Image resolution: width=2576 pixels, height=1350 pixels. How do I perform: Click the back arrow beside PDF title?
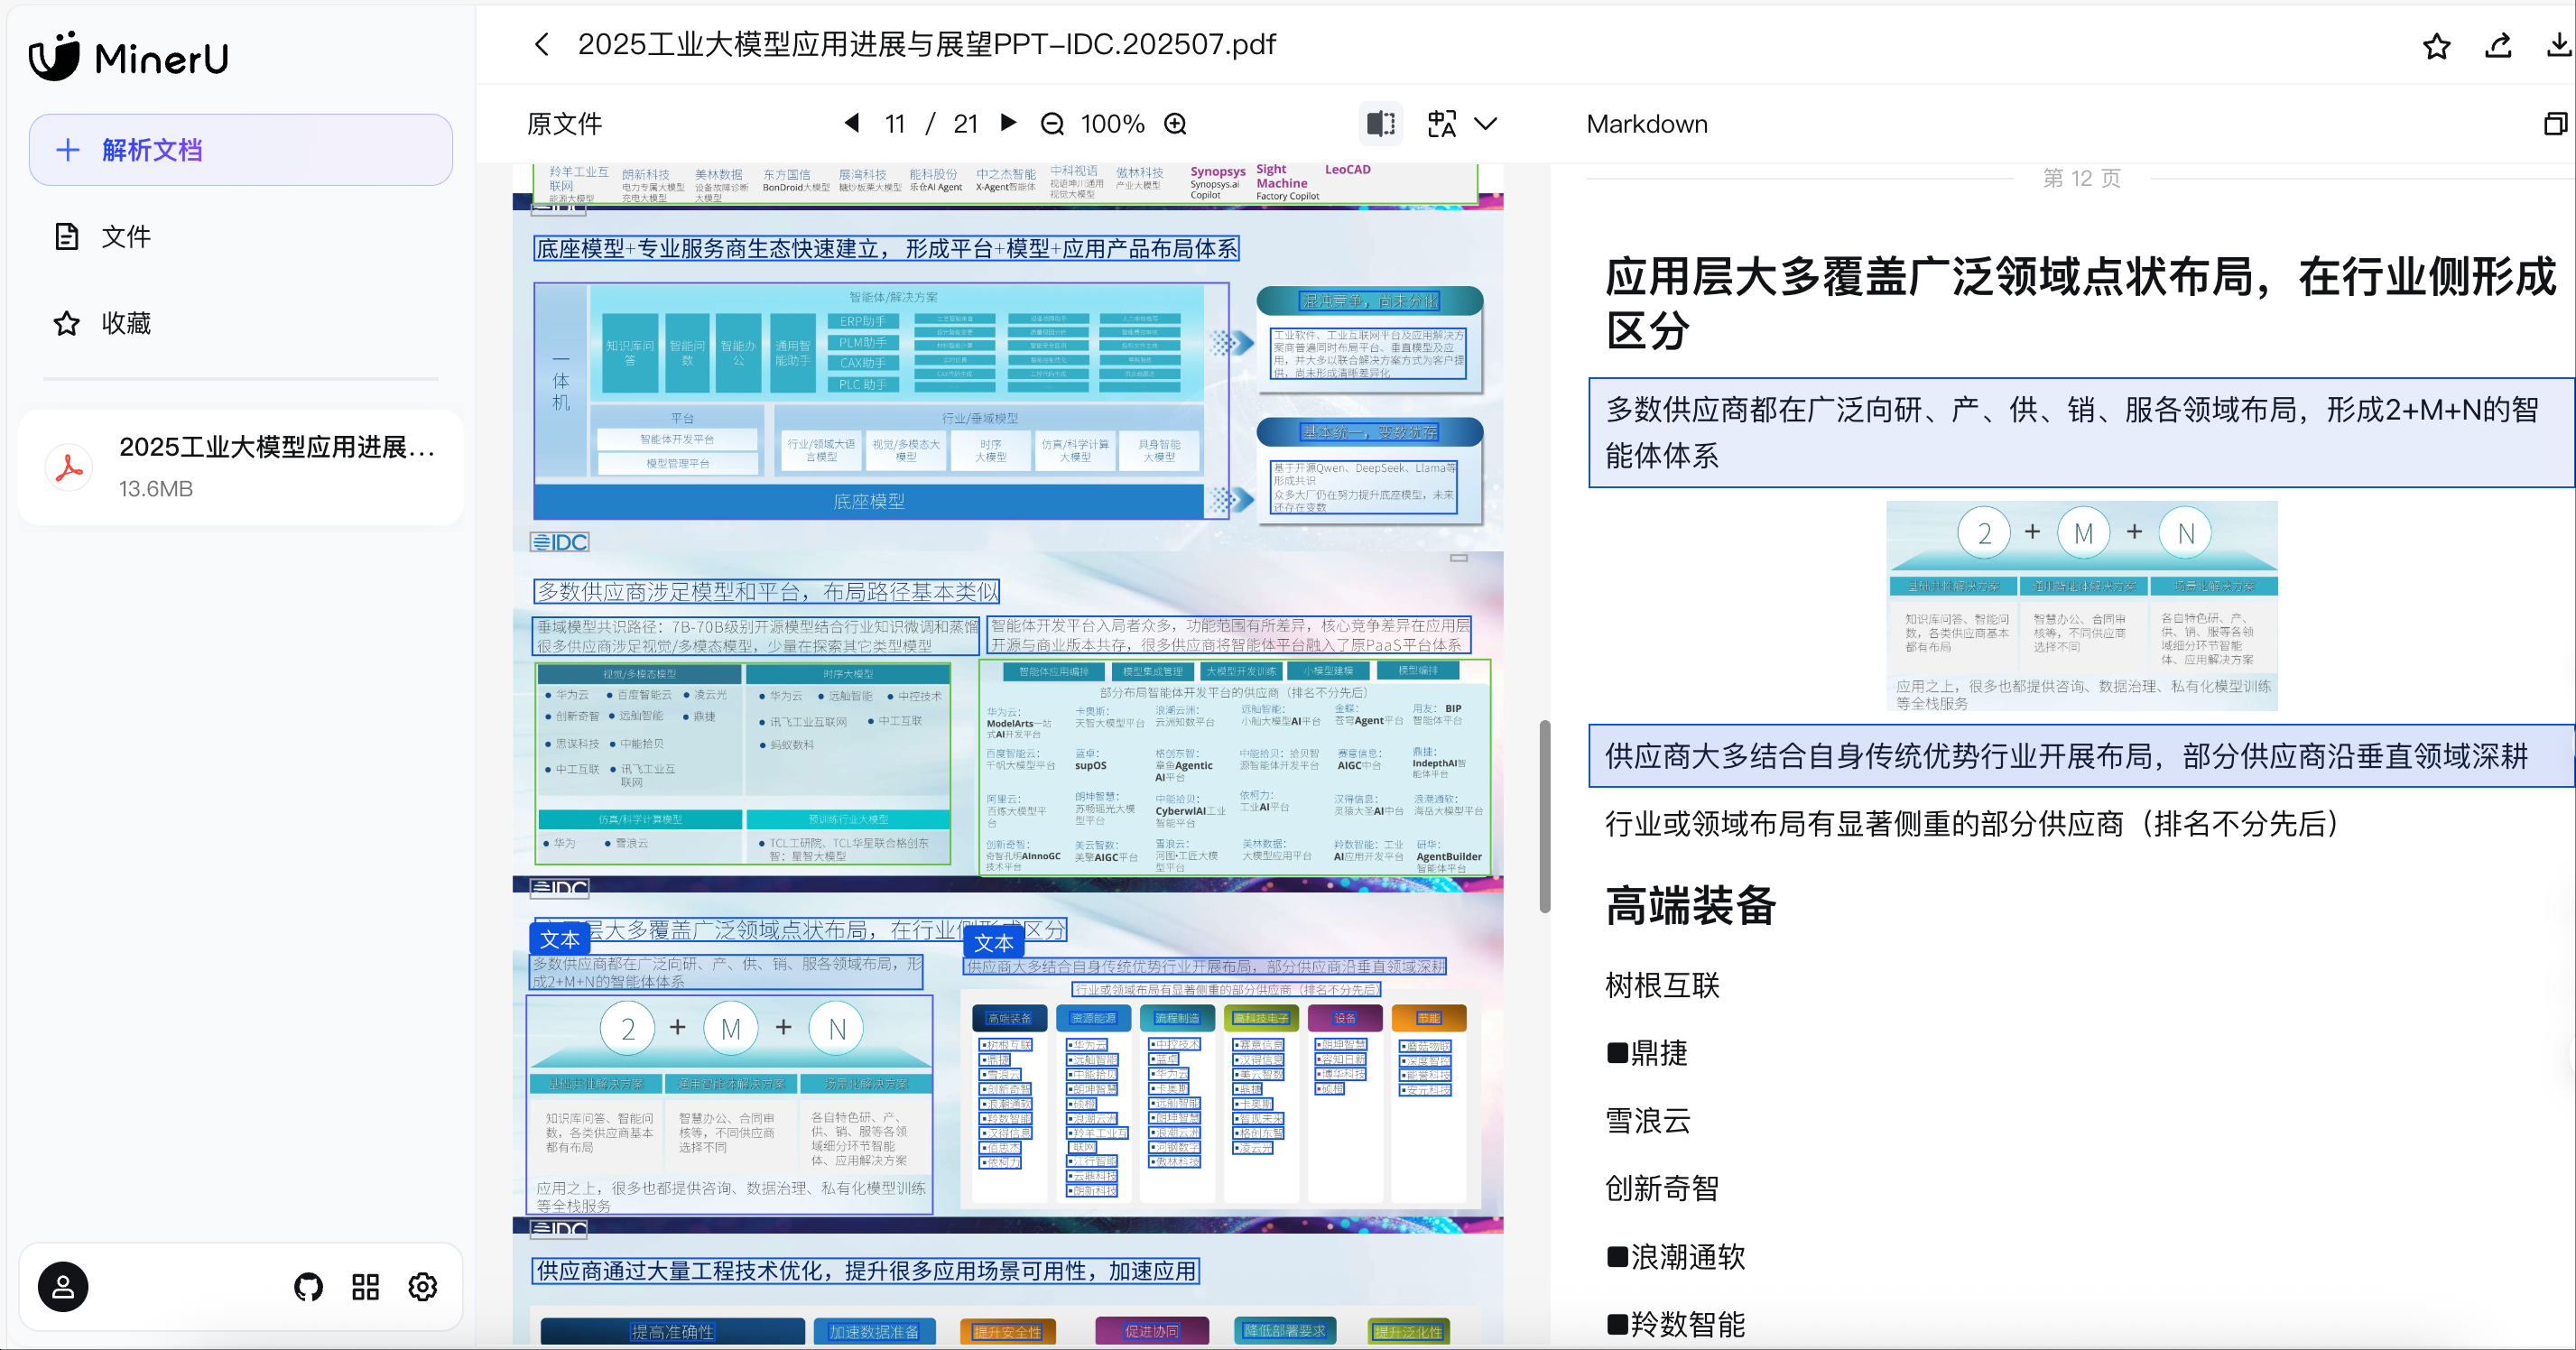click(542, 44)
